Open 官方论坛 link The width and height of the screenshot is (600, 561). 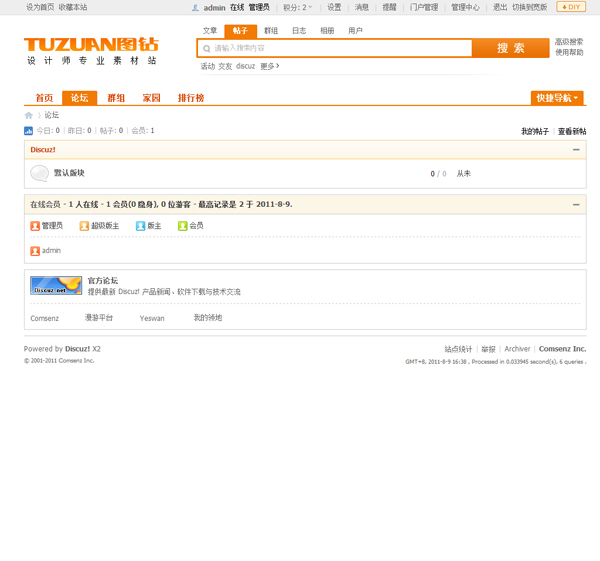click(x=103, y=280)
